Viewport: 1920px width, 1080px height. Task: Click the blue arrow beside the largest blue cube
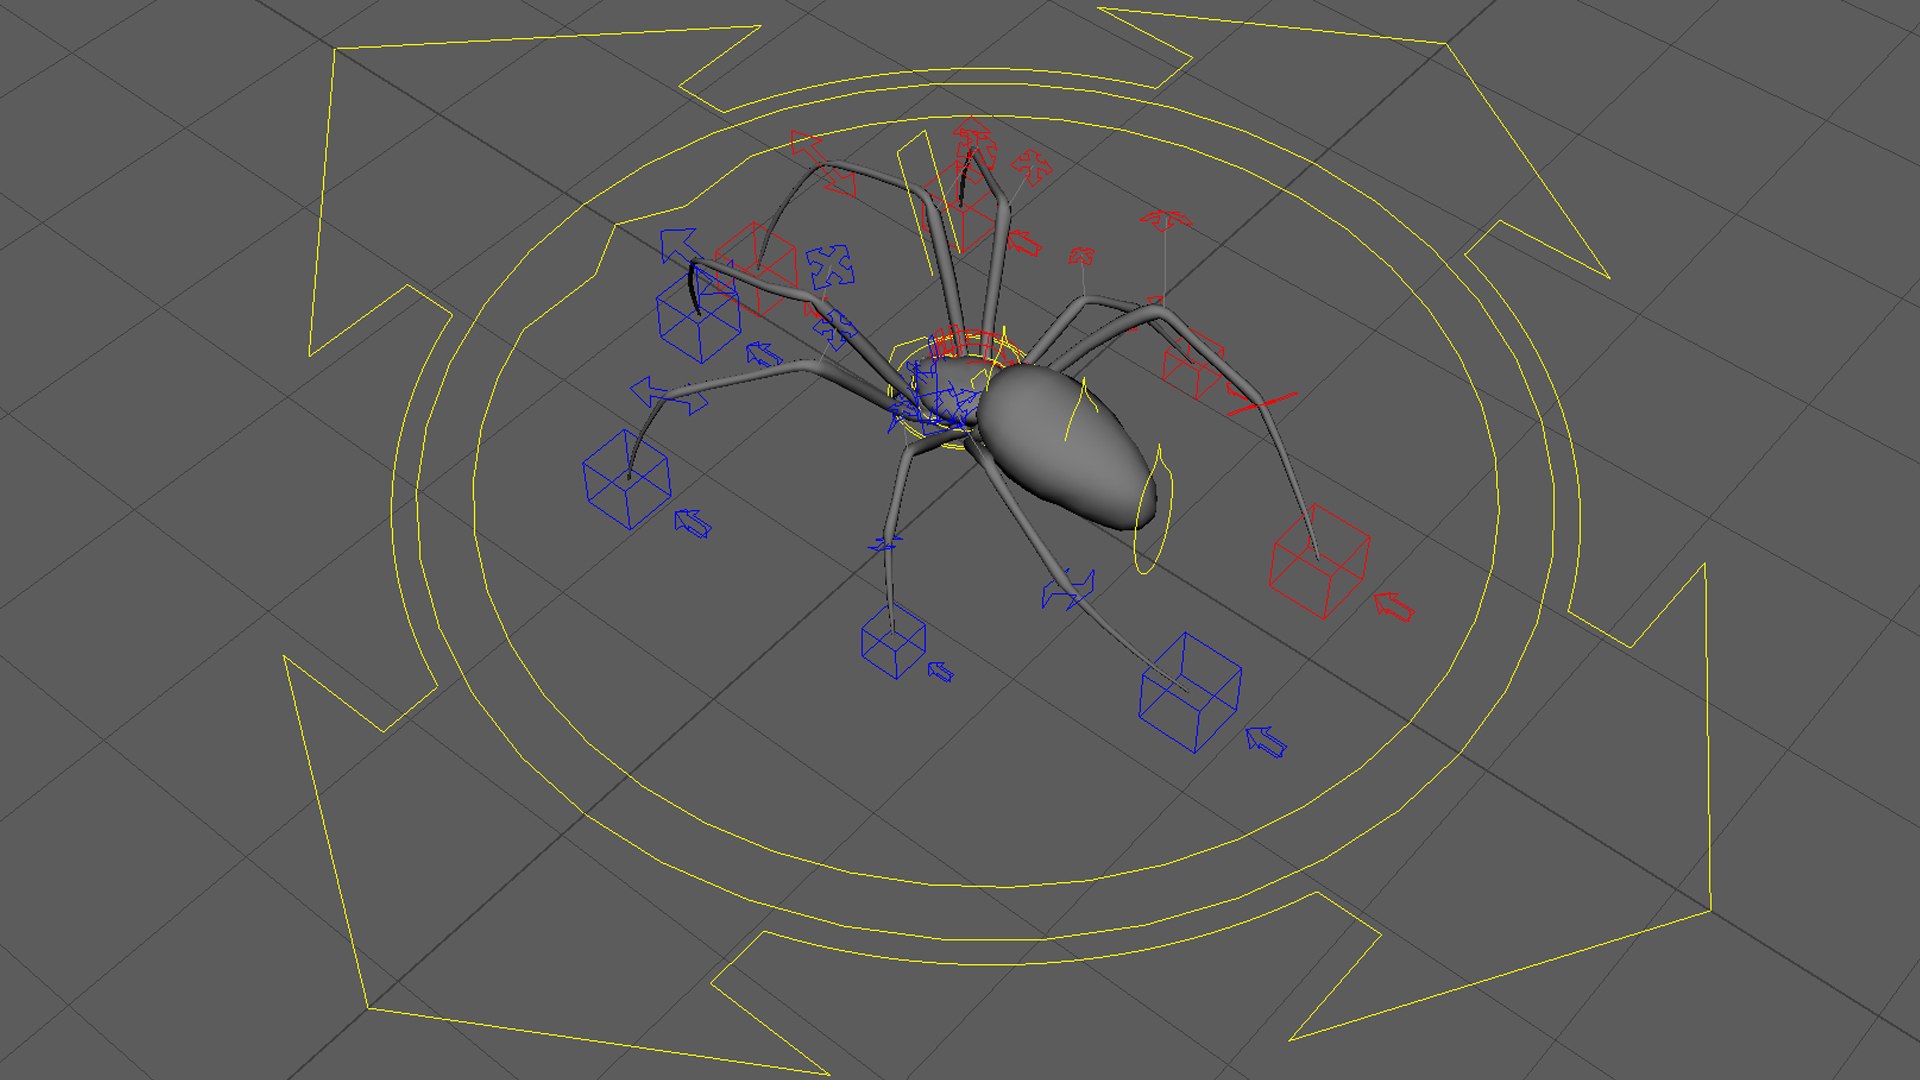[1266, 742]
